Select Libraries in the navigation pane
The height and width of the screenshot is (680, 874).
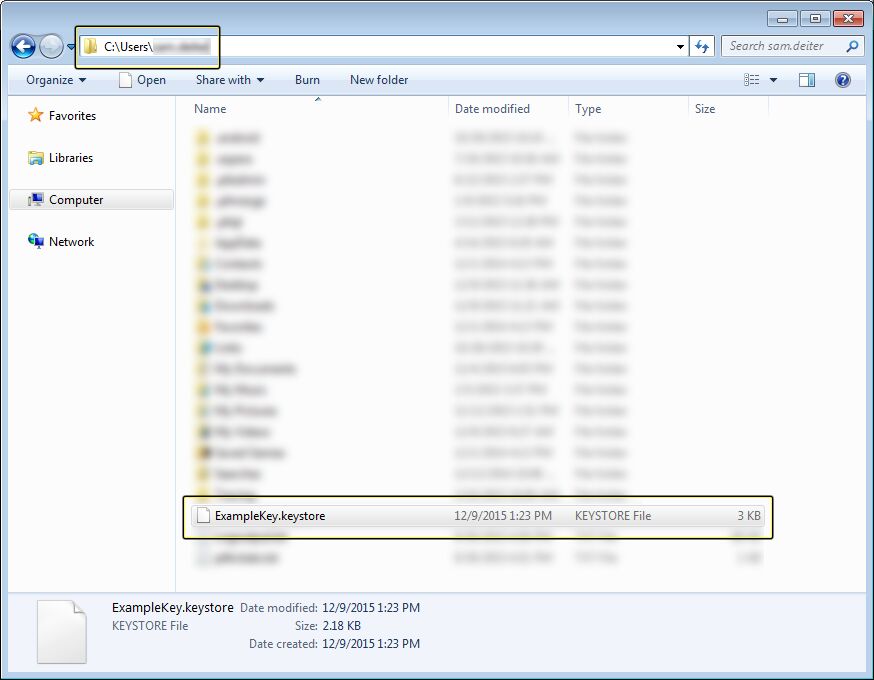[71, 158]
